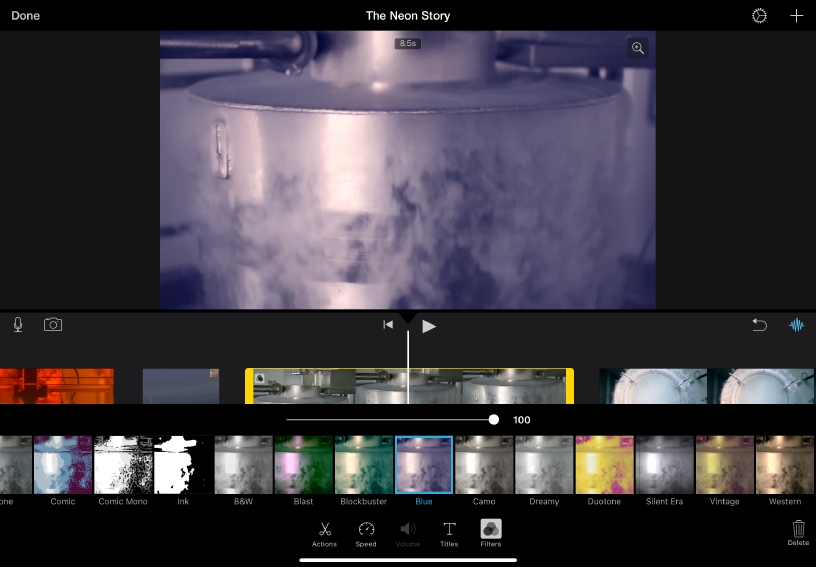Skip to the beginning of clip
The image size is (816, 567).
click(x=388, y=325)
